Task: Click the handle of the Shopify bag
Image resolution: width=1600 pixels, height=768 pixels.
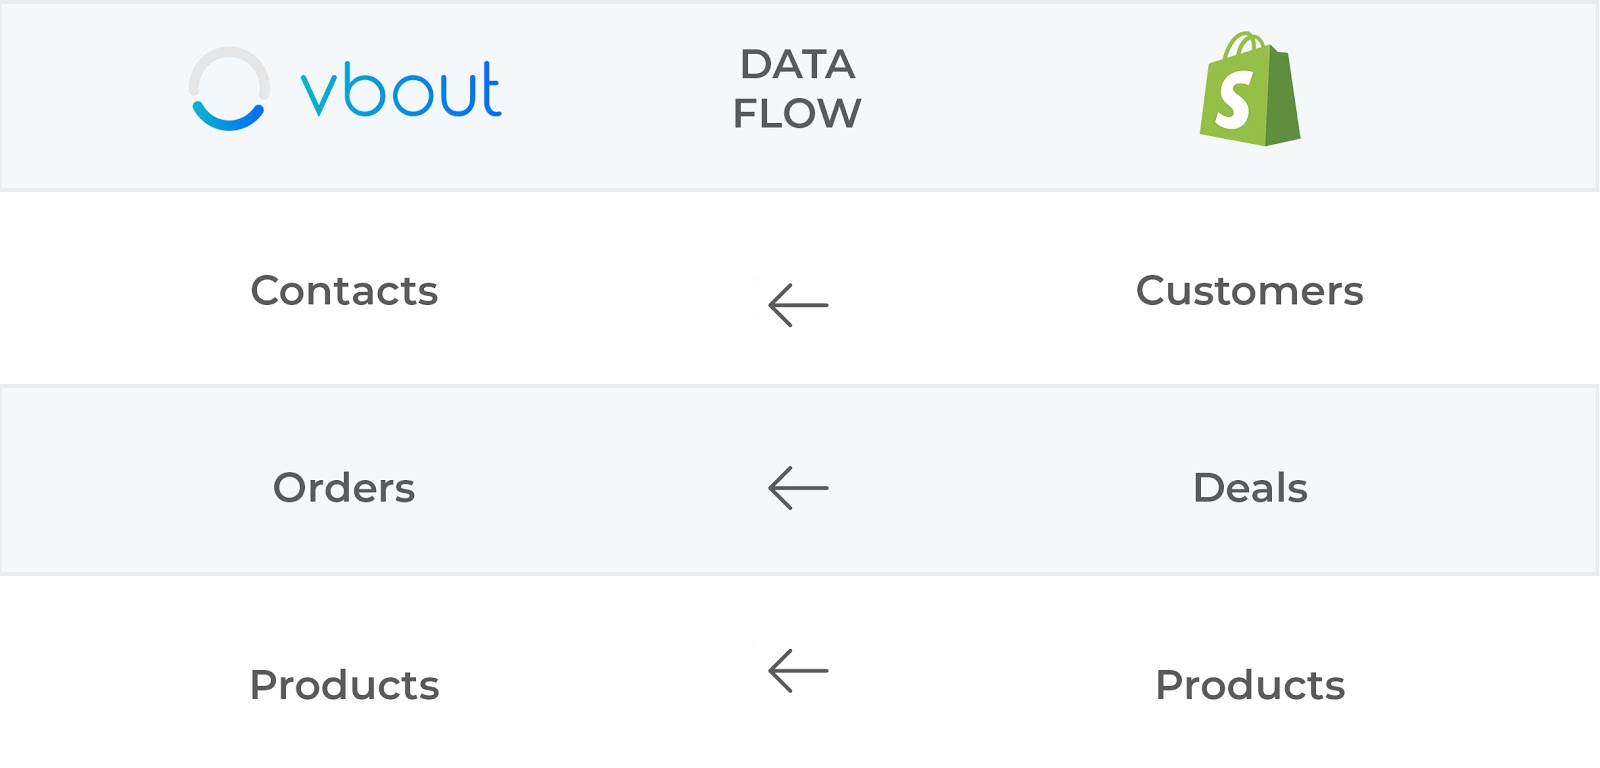Action: click(x=1245, y=44)
